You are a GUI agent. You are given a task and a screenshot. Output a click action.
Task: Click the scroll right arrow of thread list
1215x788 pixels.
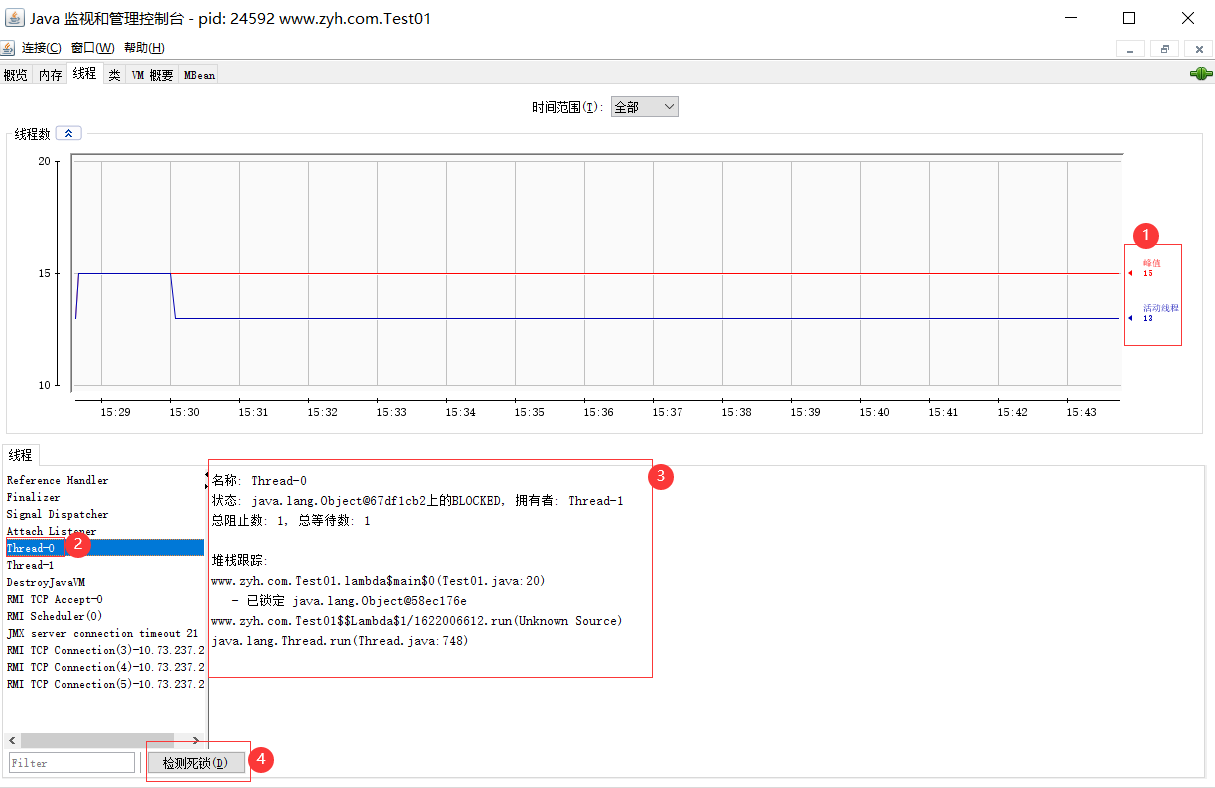click(196, 740)
